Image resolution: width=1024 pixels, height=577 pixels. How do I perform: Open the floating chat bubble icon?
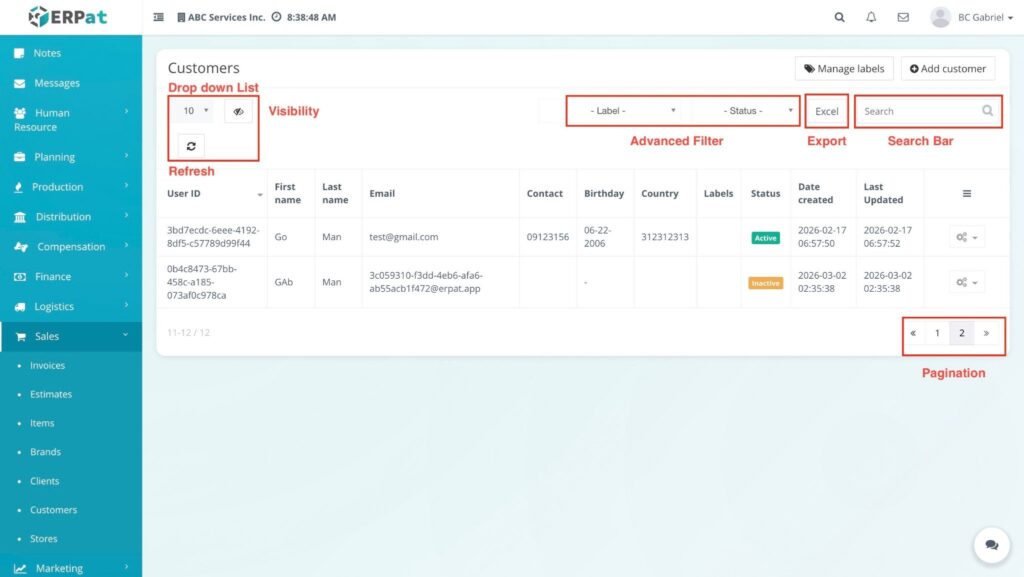point(991,545)
